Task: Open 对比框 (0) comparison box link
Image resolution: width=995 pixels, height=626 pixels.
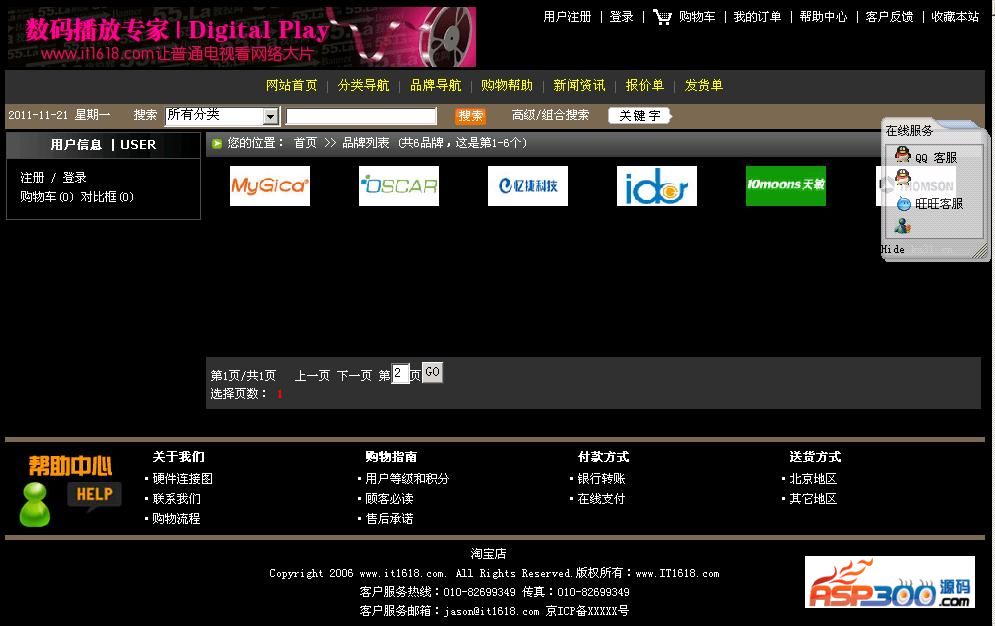Action: coord(107,197)
